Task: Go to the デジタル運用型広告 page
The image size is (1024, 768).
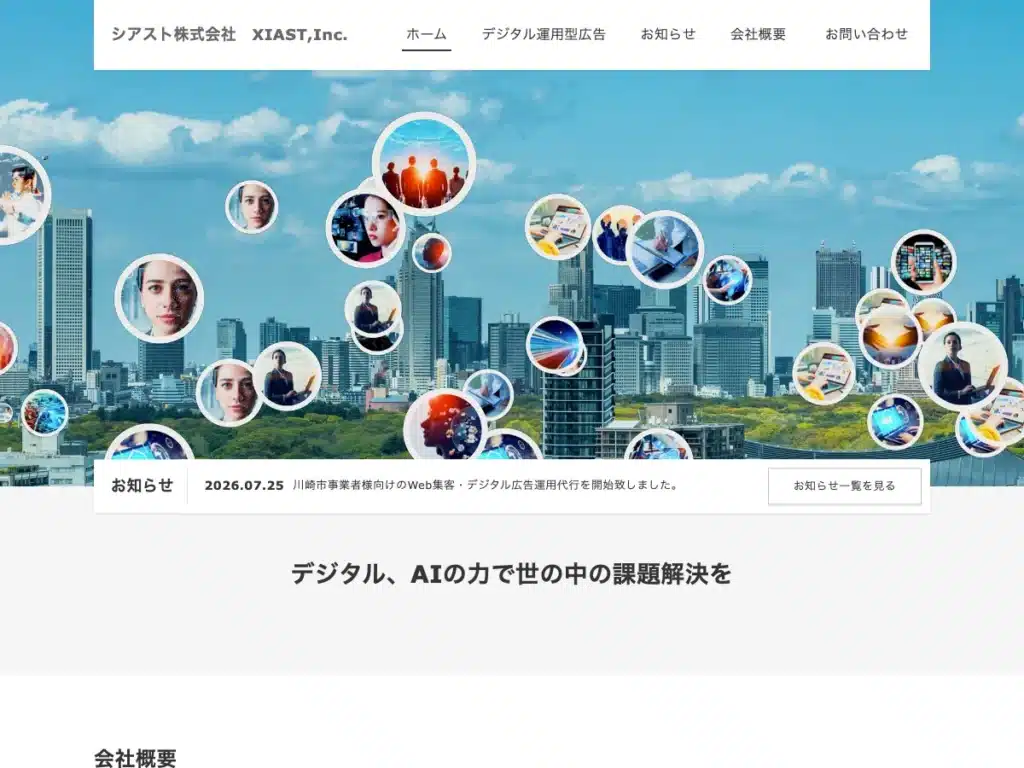Action: pyautogui.click(x=543, y=34)
